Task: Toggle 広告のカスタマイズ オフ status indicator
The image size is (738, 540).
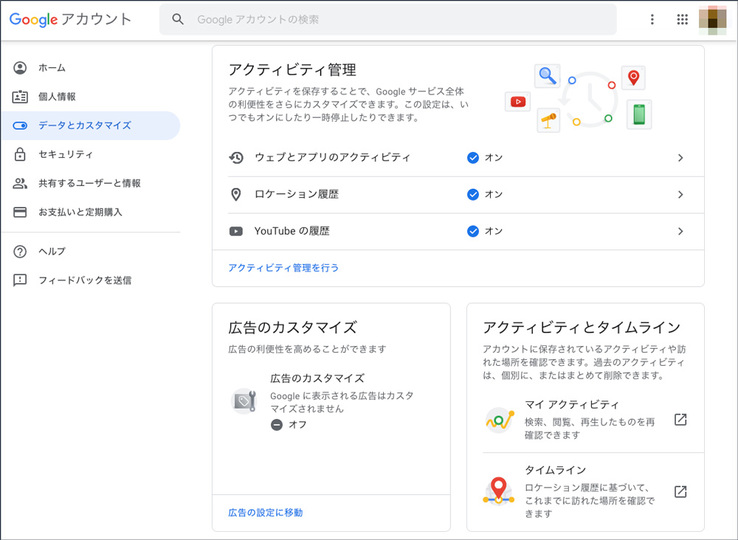Action: click(277, 425)
